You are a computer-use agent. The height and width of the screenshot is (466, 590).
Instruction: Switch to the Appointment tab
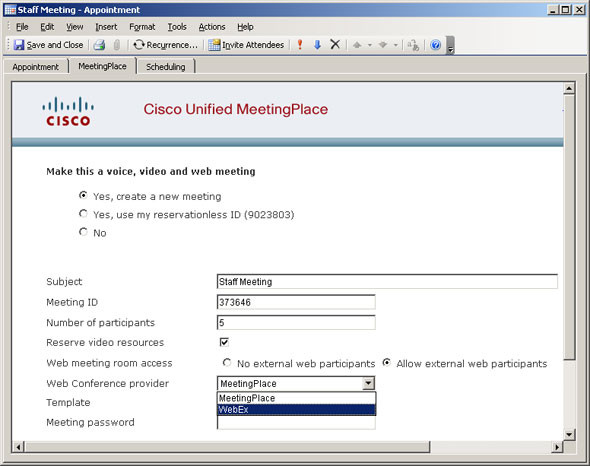36,67
